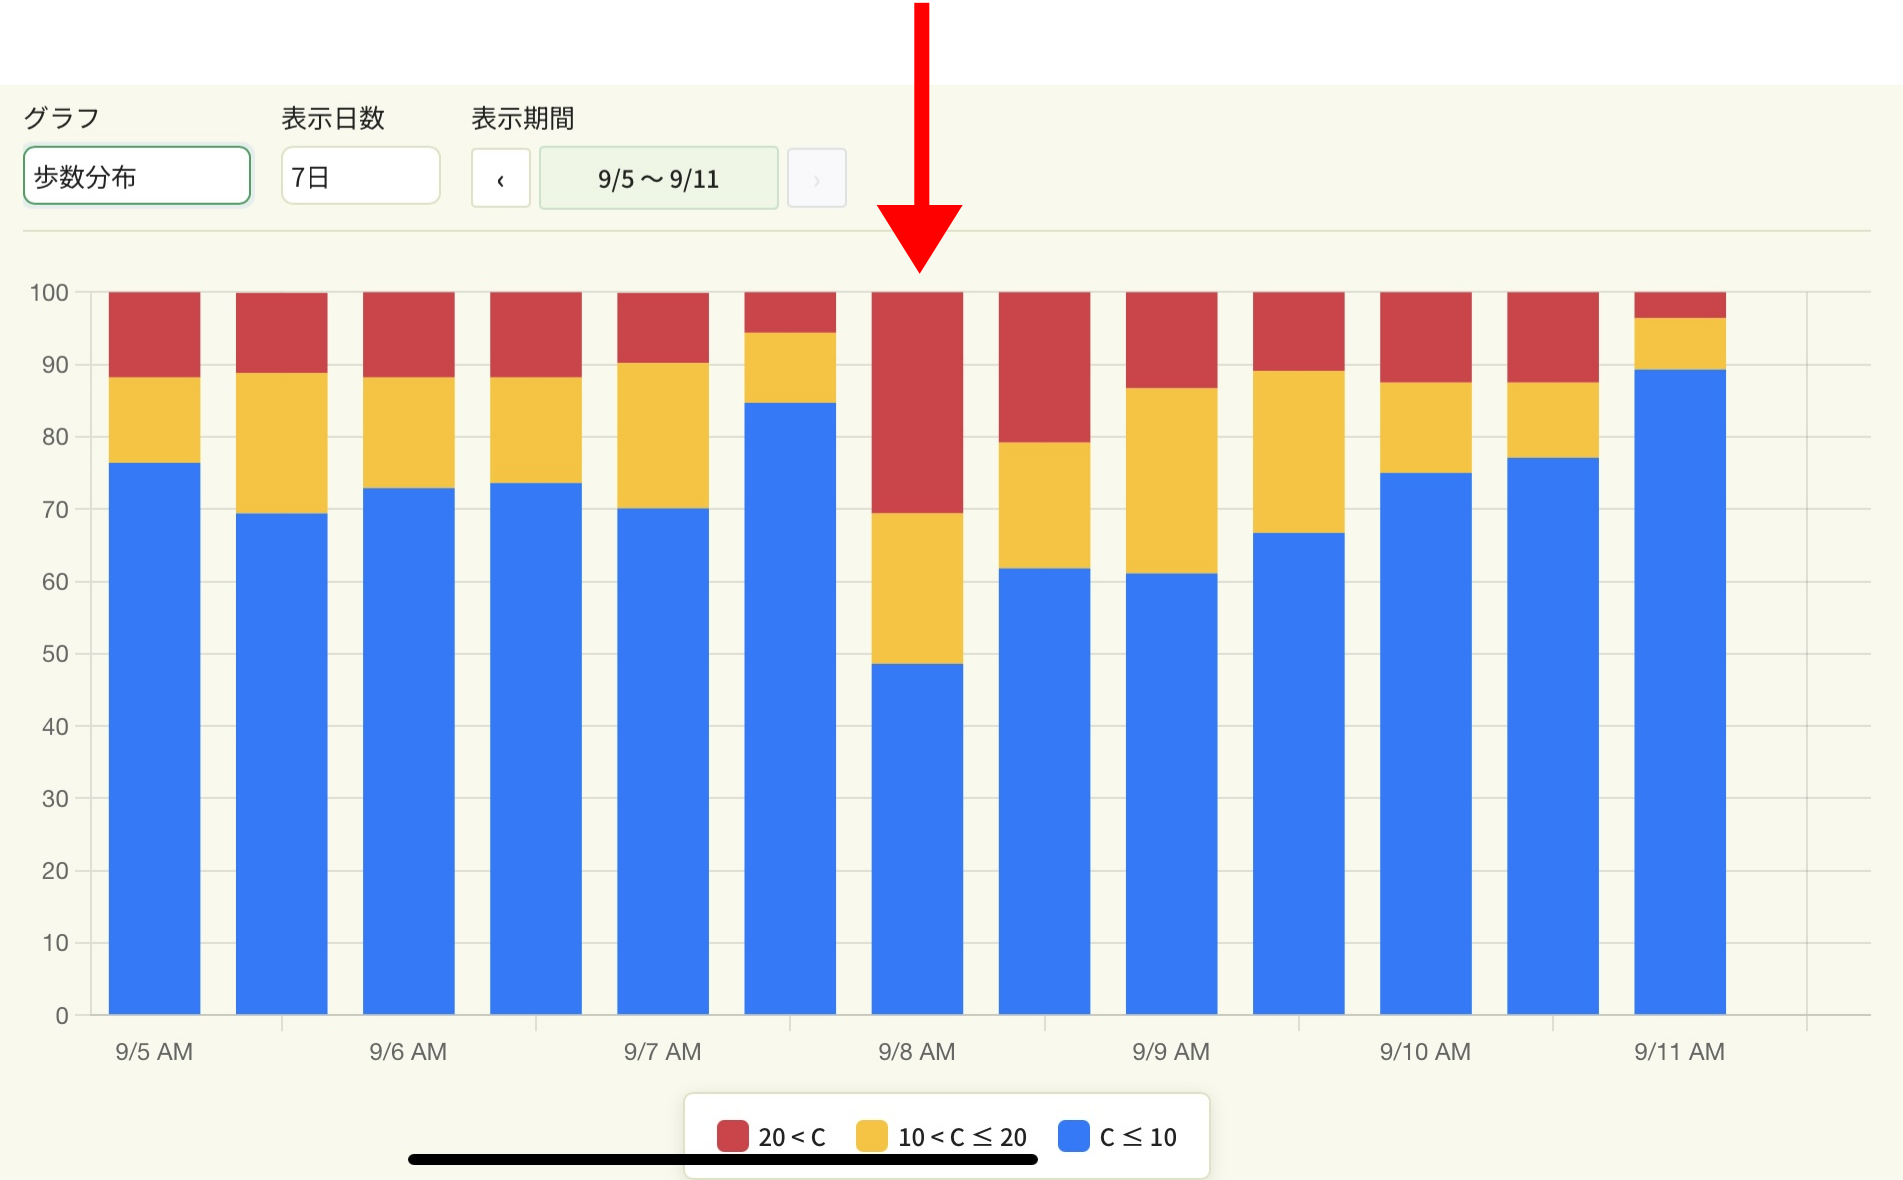The width and height of the screenshot is (1903, 1180).
Task: Select red segment of the 9/8 AM bar
Action: 917,402
